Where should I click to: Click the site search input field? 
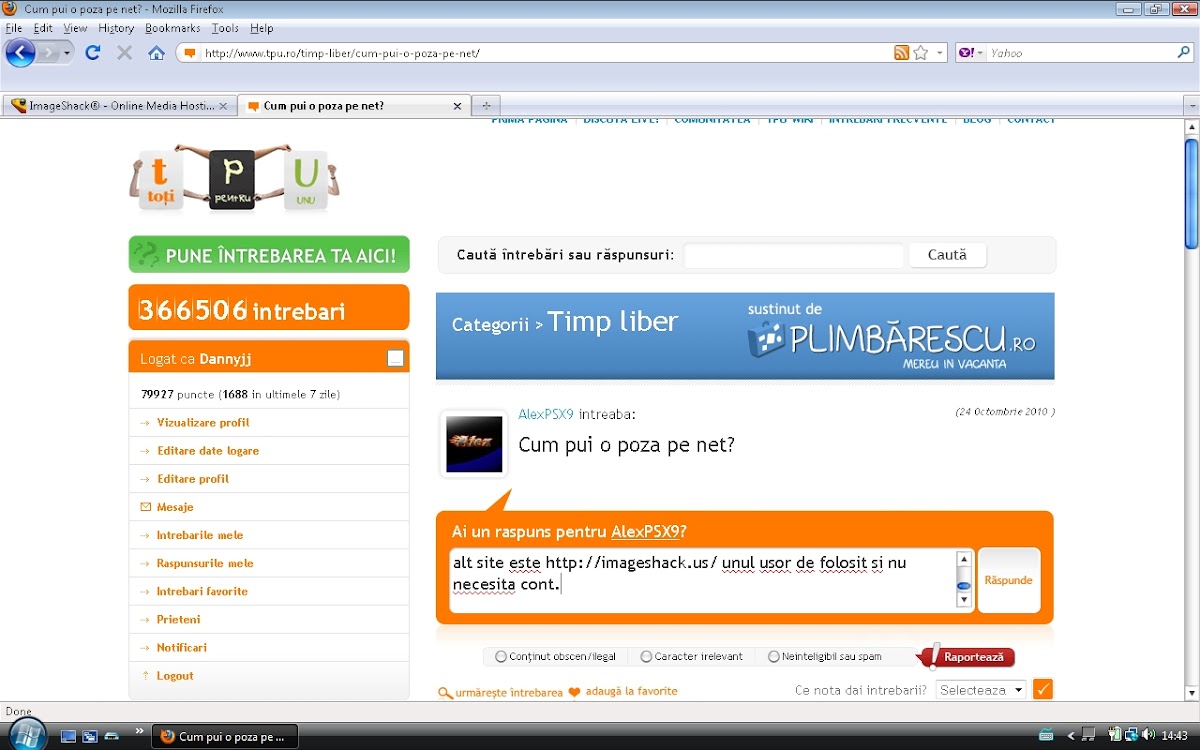(793, 255)
